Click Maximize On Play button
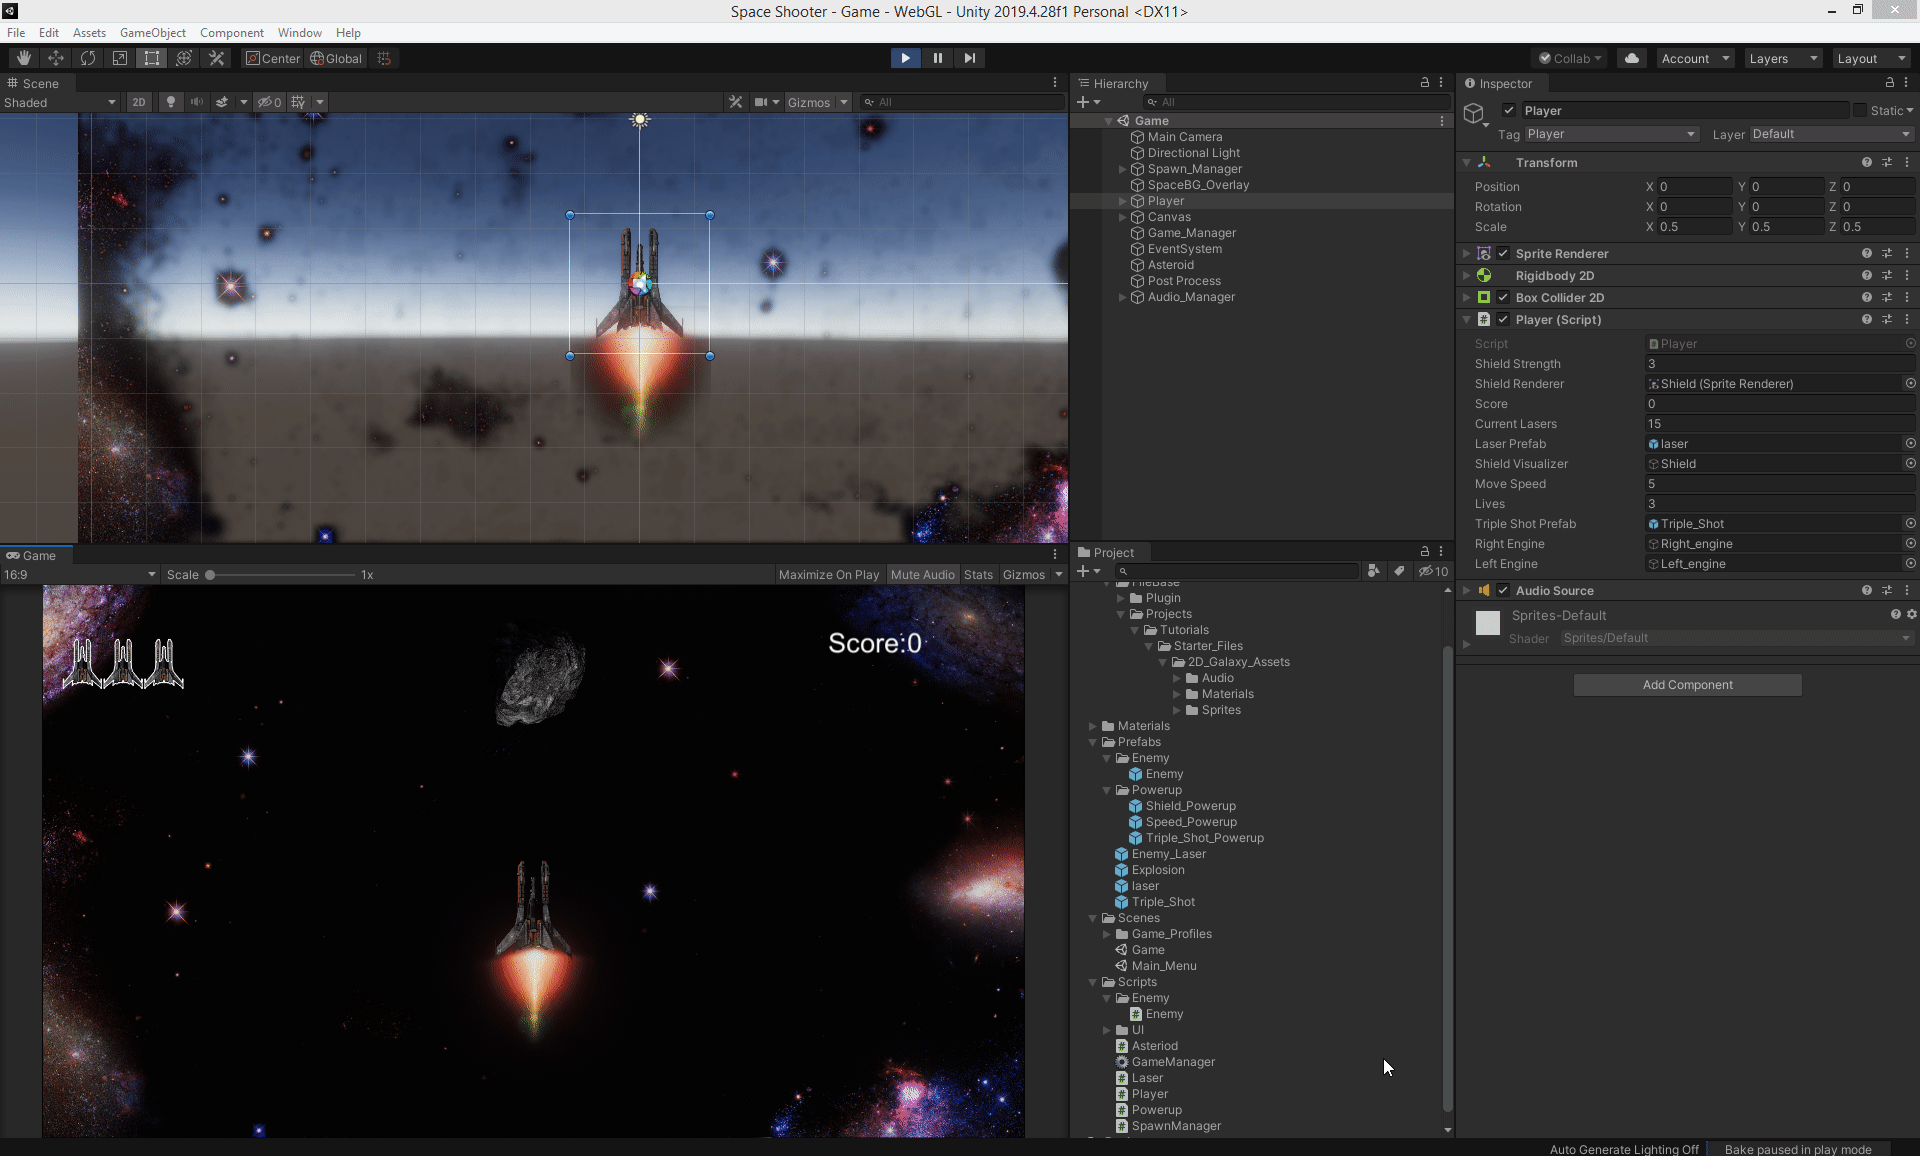This screenshot has width=1920, height=1156. click(828, 574)
